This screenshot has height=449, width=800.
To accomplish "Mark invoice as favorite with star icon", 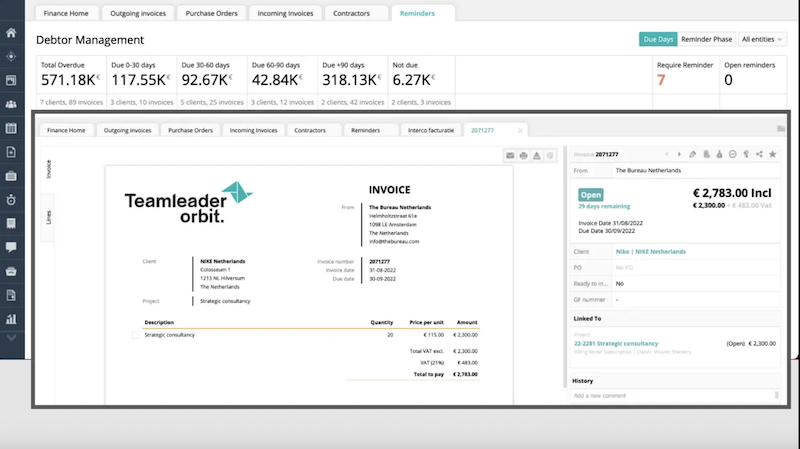I will click(x=772, y=154).
